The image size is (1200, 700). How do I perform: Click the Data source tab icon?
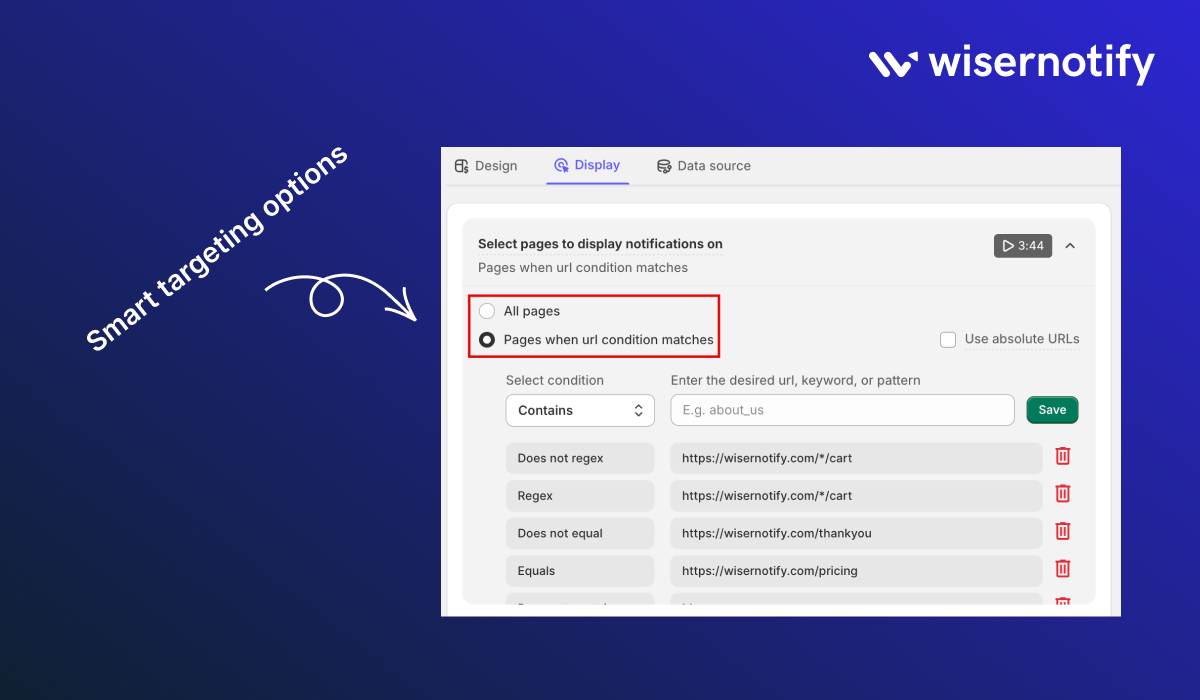click(x=664, y=166)
